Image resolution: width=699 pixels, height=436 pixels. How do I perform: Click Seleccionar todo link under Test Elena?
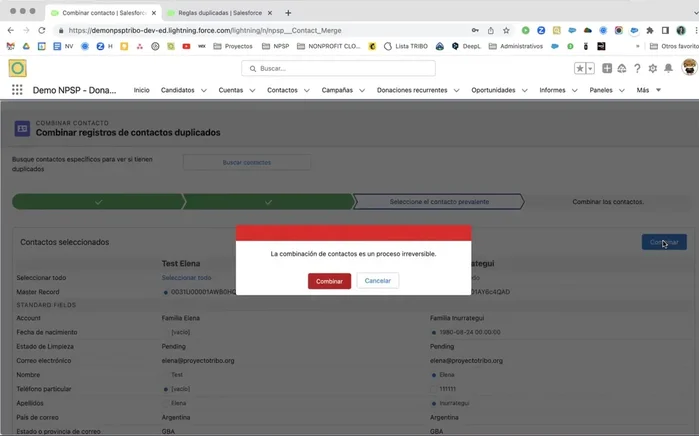pyautogui.click(x=186, y=278)
